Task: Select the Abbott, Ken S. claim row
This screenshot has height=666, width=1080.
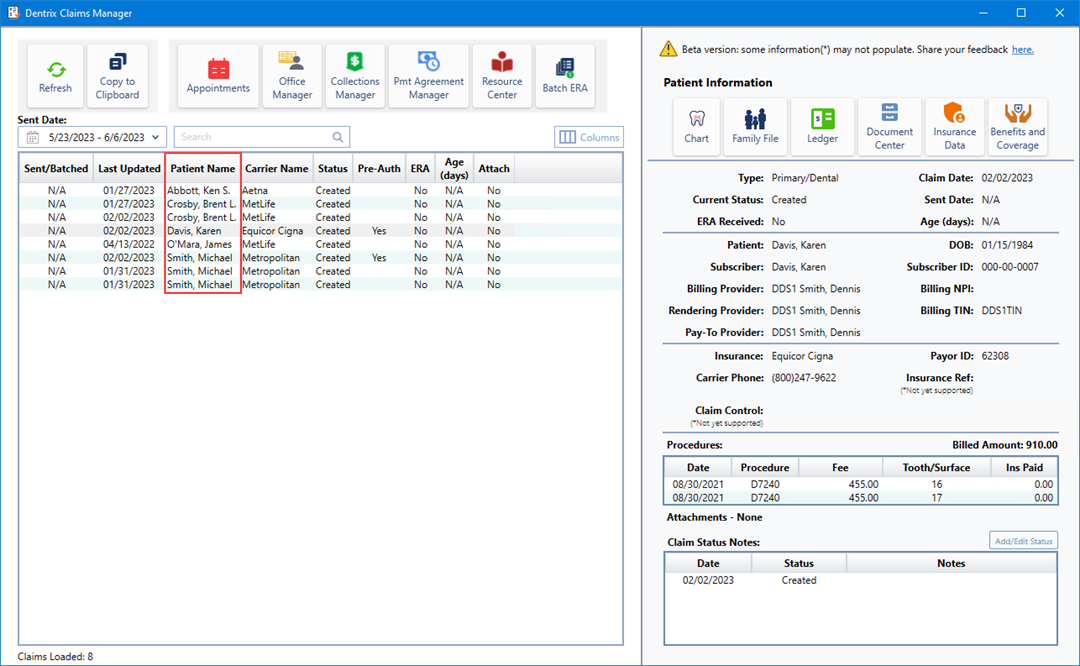Action: tap(320, 190)
